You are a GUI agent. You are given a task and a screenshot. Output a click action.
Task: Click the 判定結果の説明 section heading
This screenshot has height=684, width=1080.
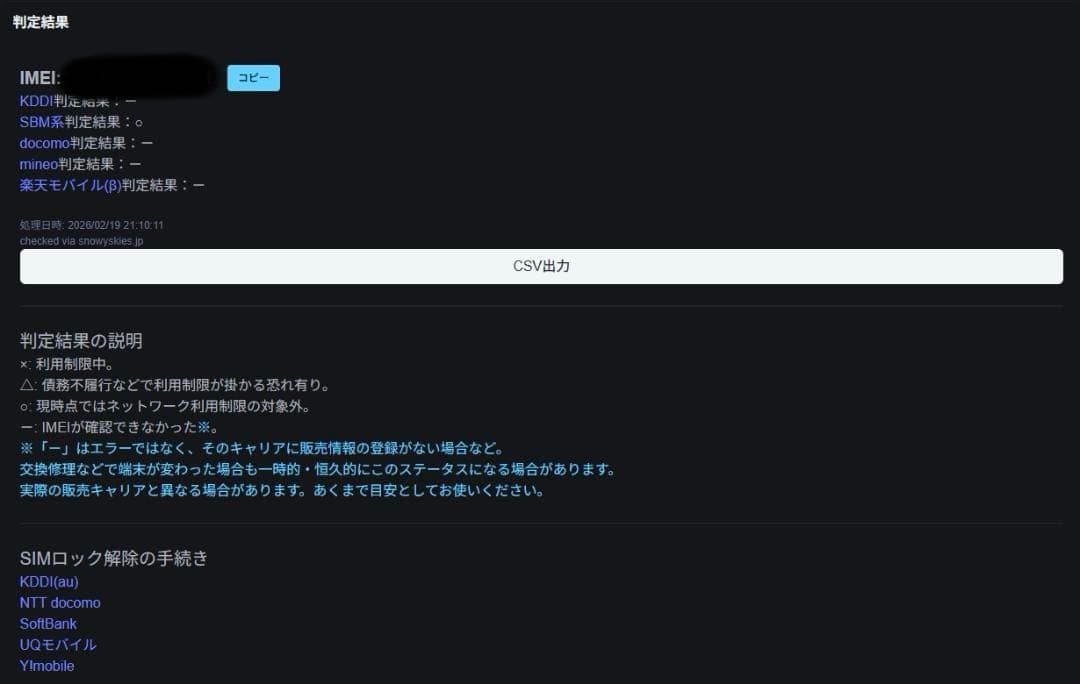(83, 340)
